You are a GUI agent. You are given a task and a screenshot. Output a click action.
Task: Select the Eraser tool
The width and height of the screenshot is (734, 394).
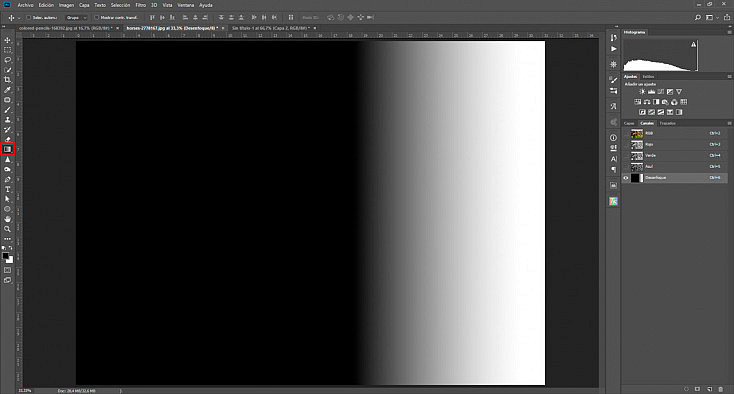pyautogui.click(x=7, y=139)
